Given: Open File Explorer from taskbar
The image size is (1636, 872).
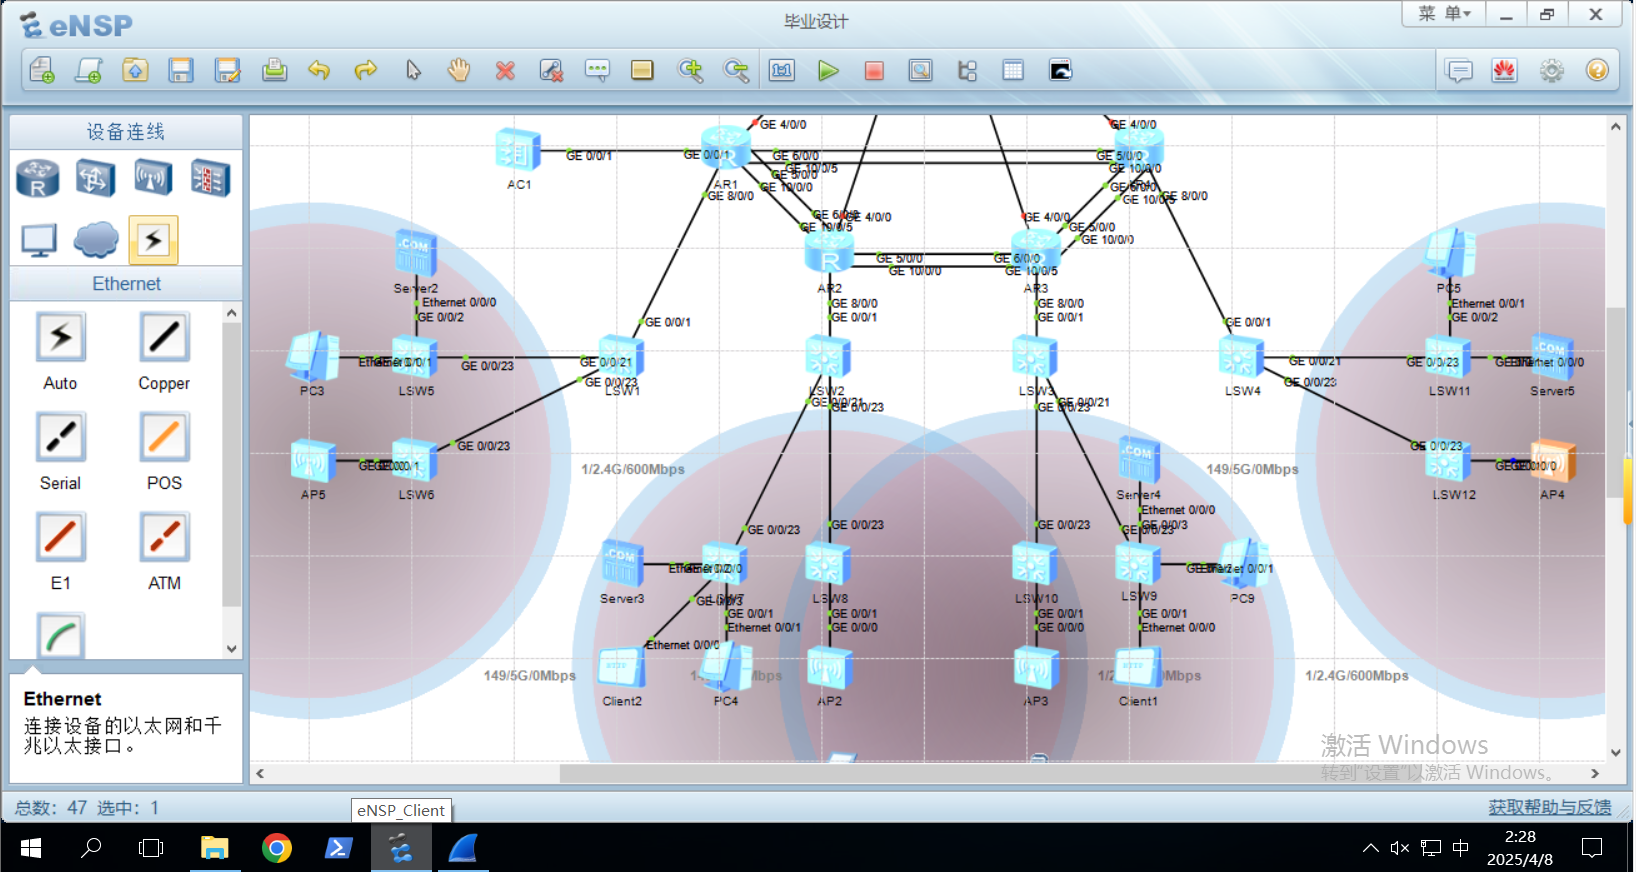Looking at the screenshot, I should point(214,848).
